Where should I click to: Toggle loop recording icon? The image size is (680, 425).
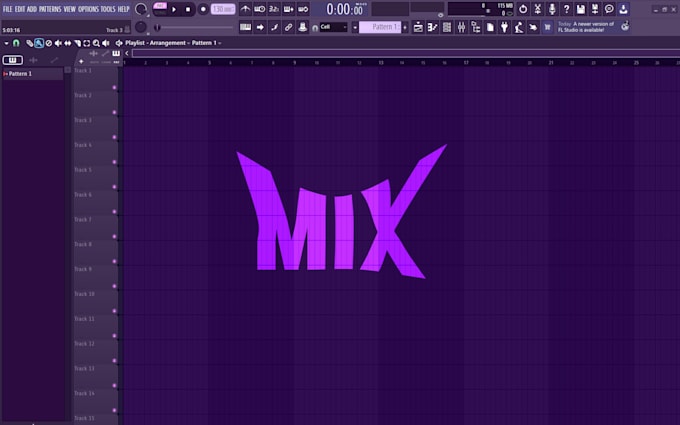point(303,9)
